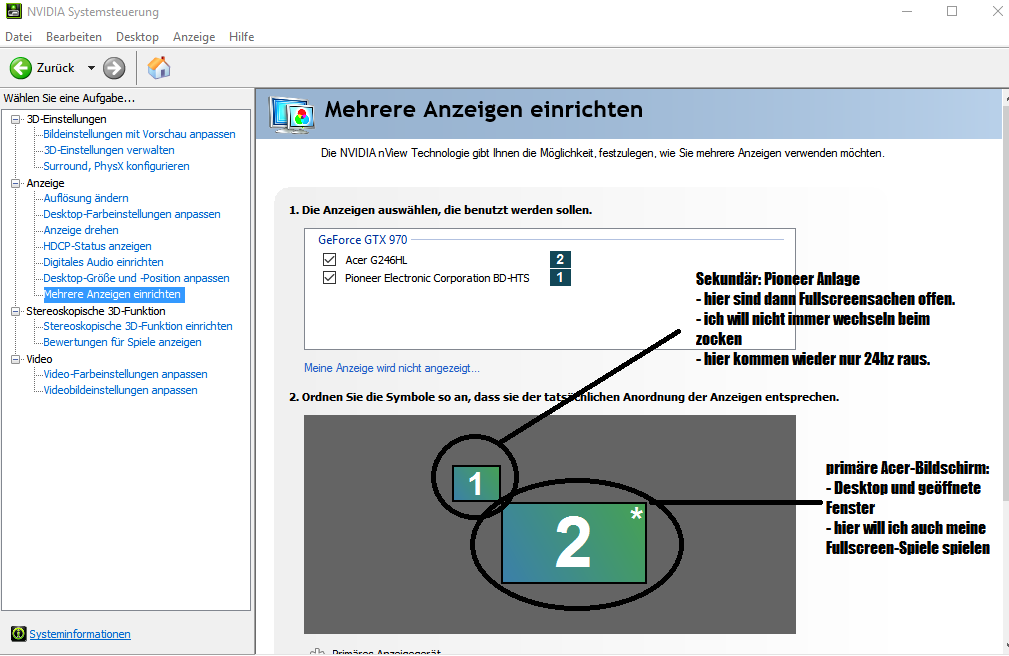Screen dimensions: 1009x656
Task: Click the GeForce GTX 970 group label
Action: (362, 239)
